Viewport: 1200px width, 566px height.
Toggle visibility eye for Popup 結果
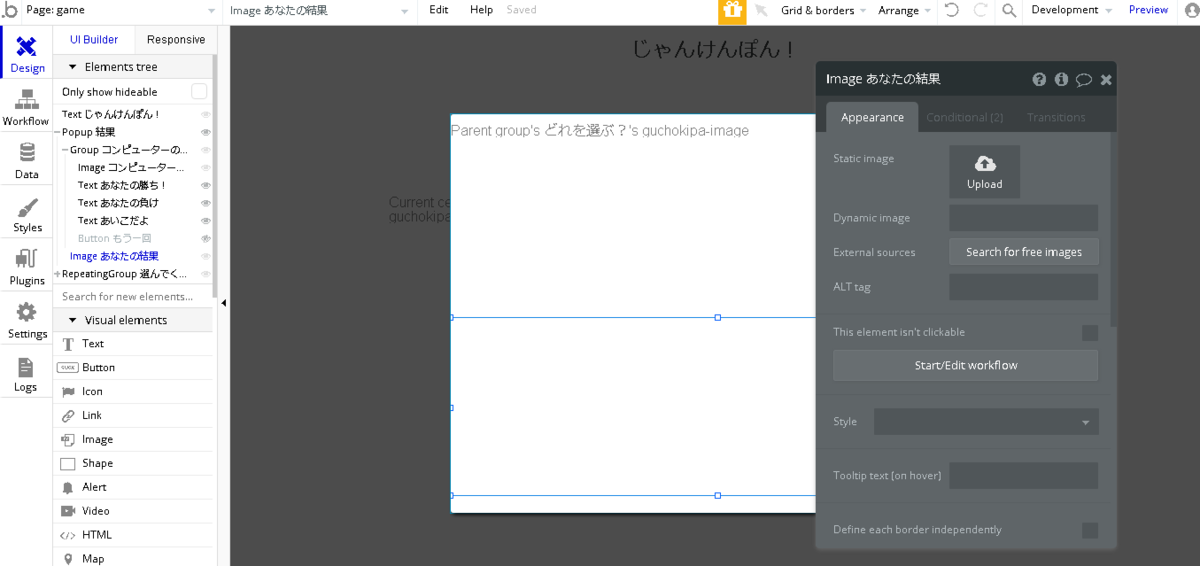(x=206, y=132)
